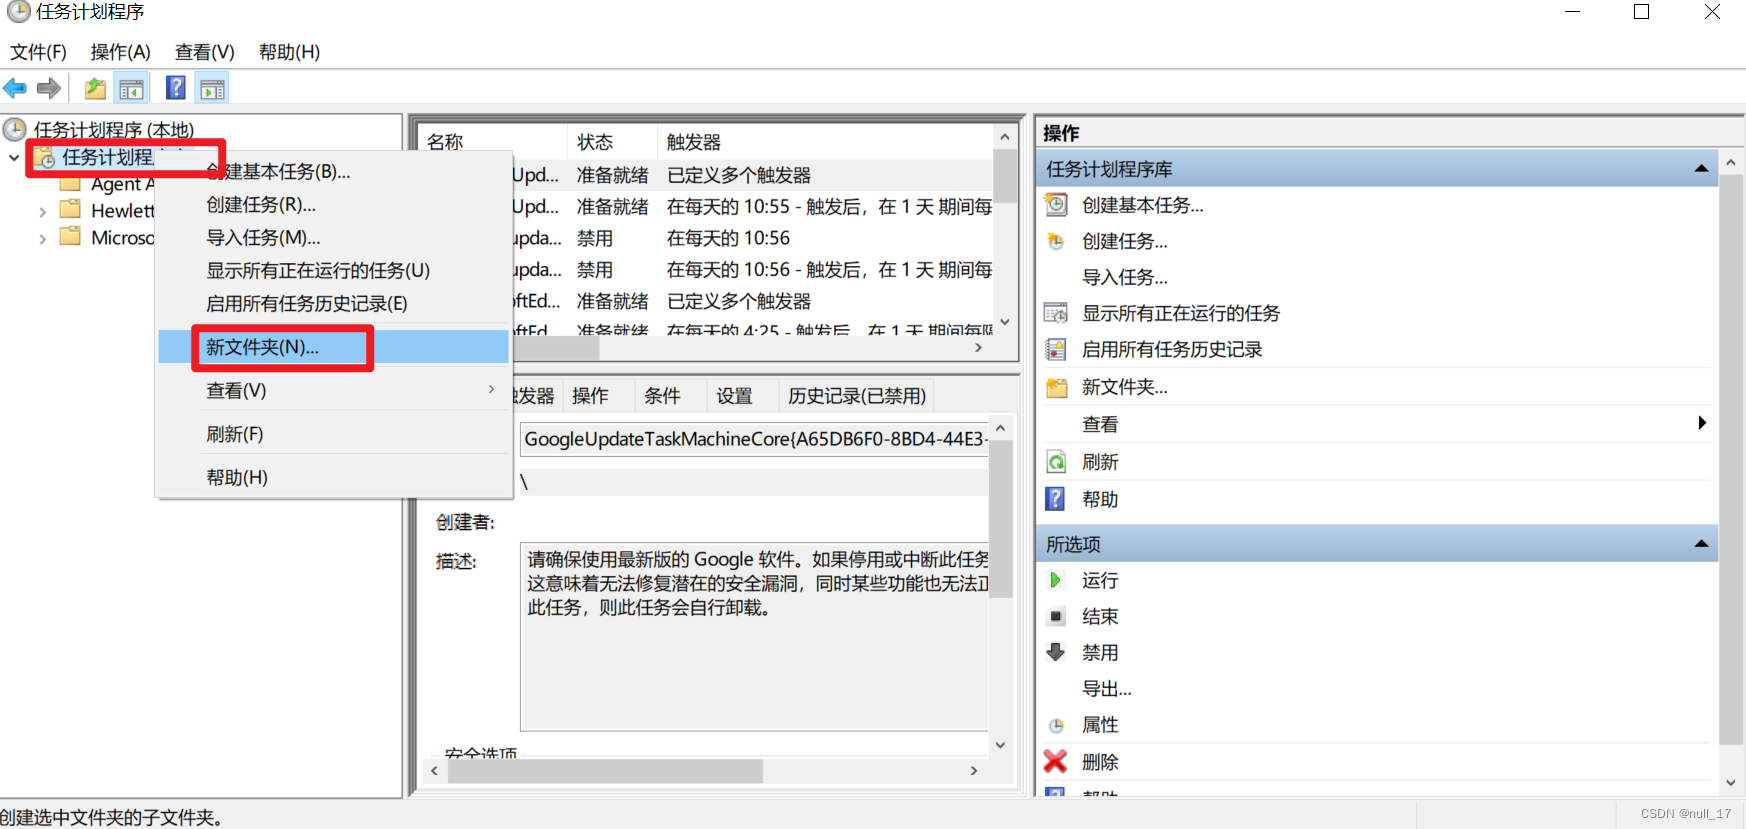Sort the task list by 名称 column header

pos(492,142)
